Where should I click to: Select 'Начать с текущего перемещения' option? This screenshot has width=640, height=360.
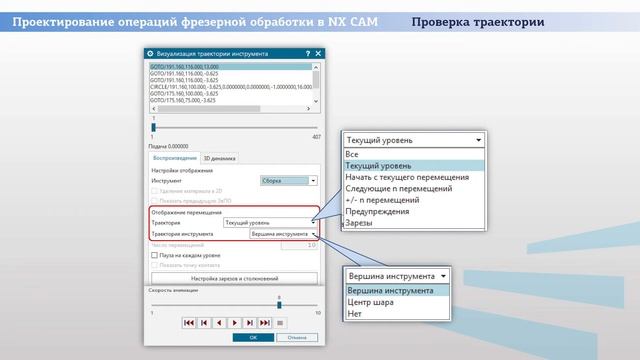tap(413, 177)
